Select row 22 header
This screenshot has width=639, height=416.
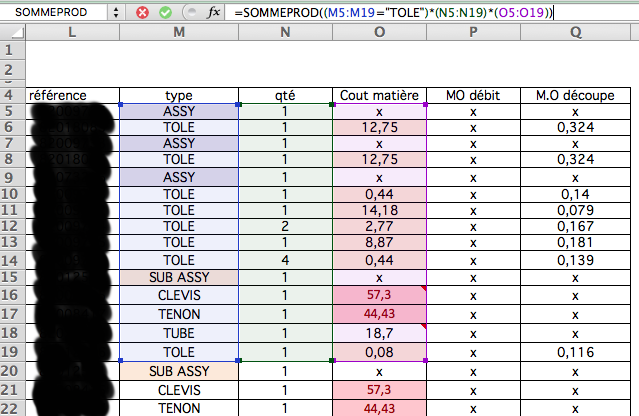[x=13, y=408]
